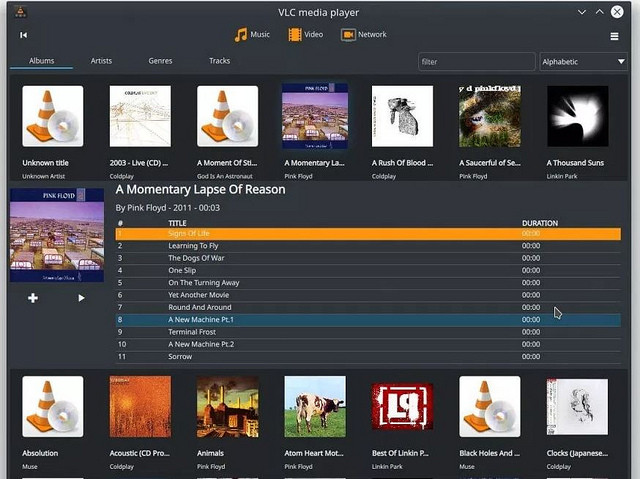Open the Music section
Screen dimensions: 640x479
click(252, 35)
